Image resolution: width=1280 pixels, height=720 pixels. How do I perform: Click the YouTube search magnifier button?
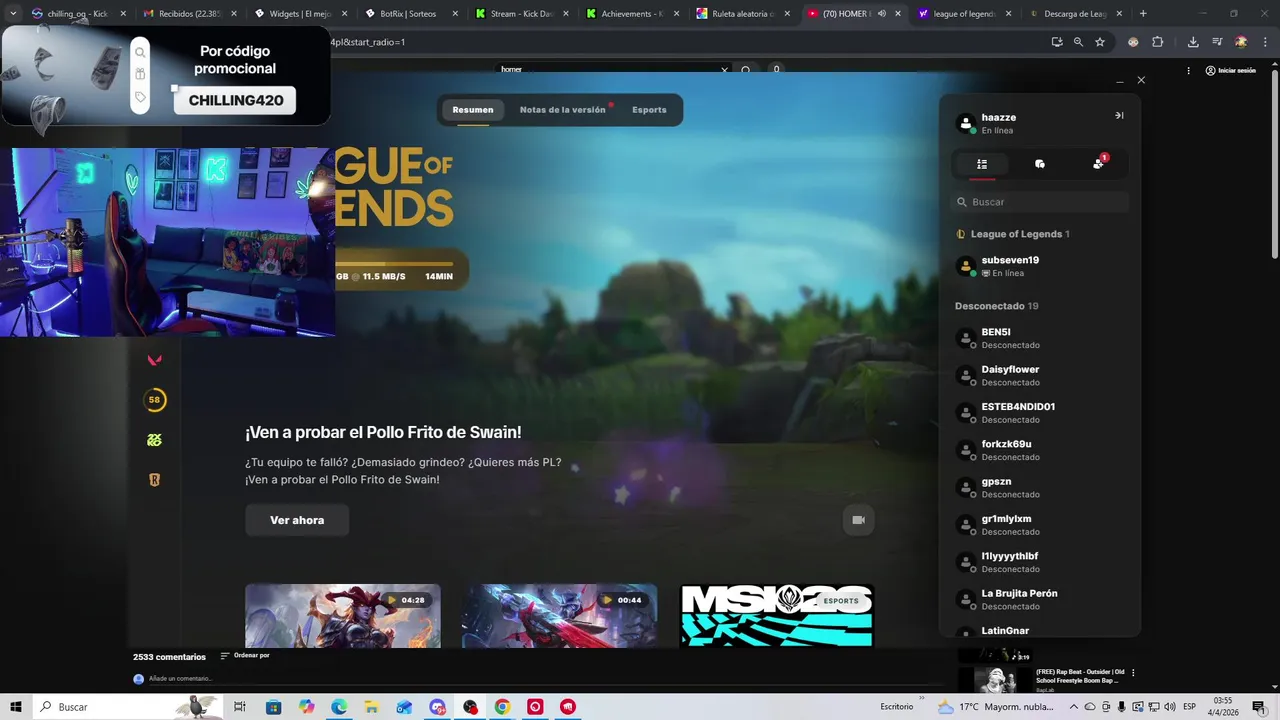coord(746,70)
